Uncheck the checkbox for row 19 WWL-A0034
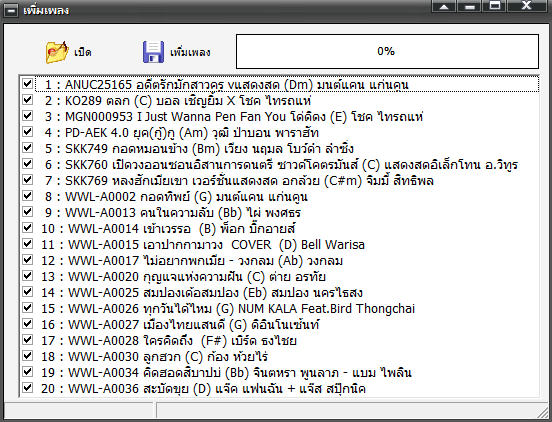The height and width of the screenshot is (422, 552). pos(27,372)
